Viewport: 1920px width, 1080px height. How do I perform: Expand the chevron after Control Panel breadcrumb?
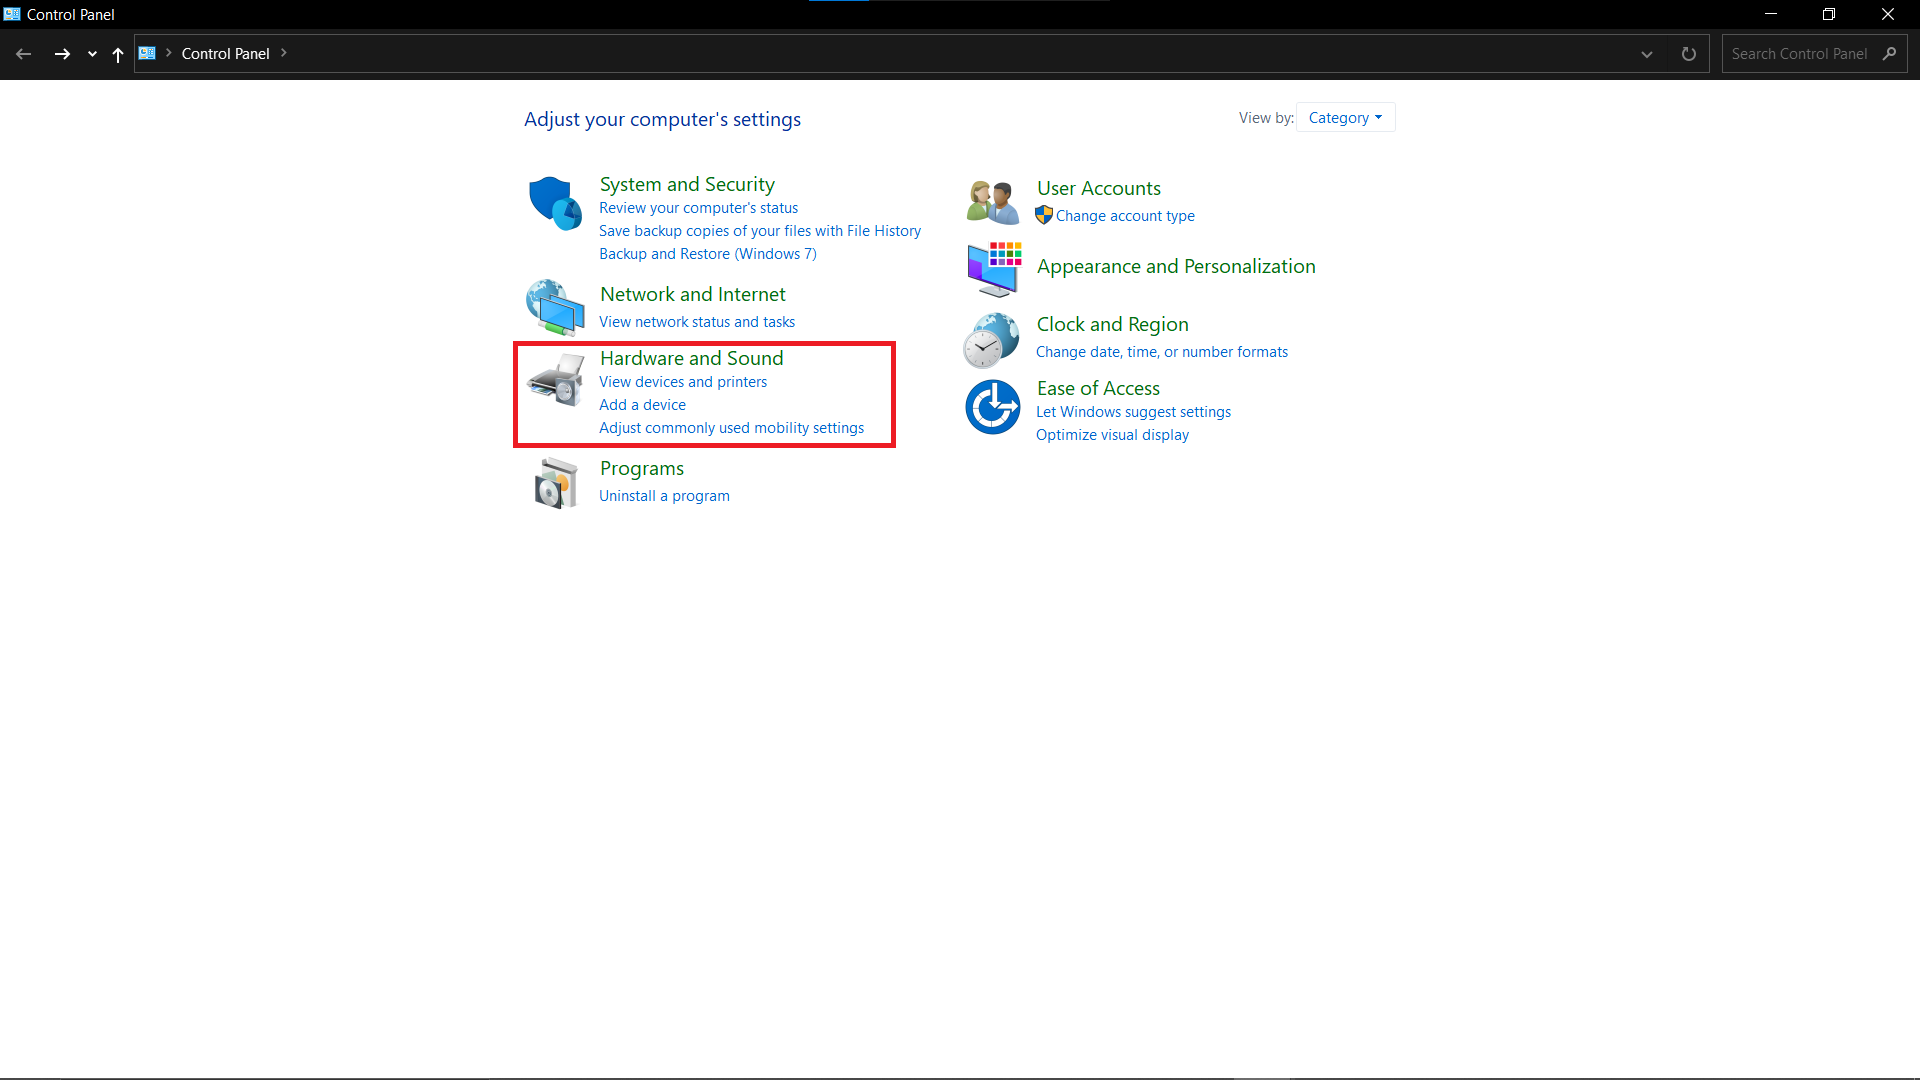pyautogui.click(x=284, y=53)
